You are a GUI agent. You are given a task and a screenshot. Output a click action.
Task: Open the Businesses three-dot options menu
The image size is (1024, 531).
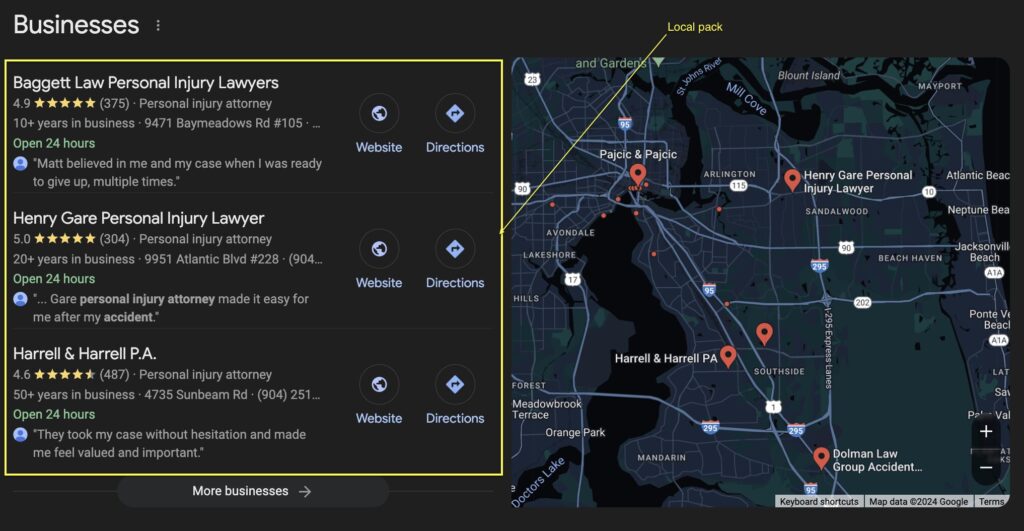click(158, 25)
